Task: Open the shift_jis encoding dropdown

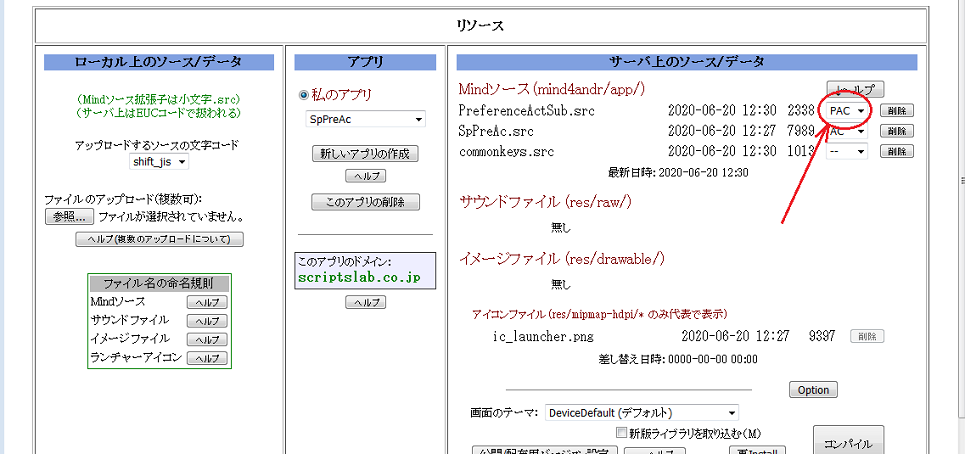Action: click(x=159, y=162)
